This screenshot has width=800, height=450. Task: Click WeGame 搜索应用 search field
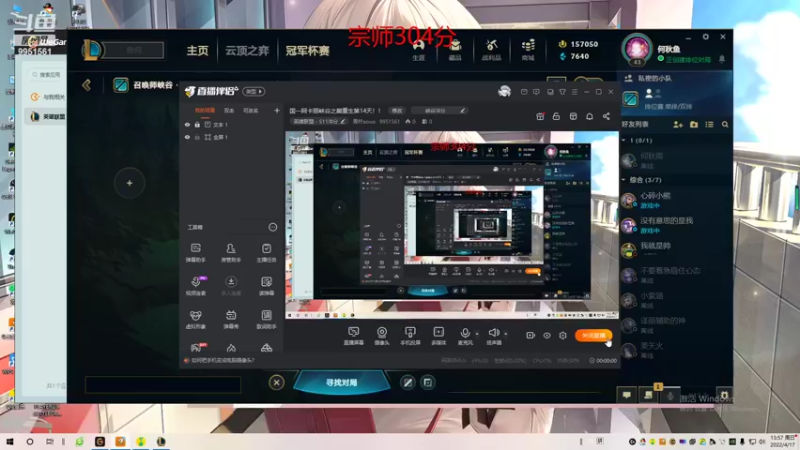point(46,74)
